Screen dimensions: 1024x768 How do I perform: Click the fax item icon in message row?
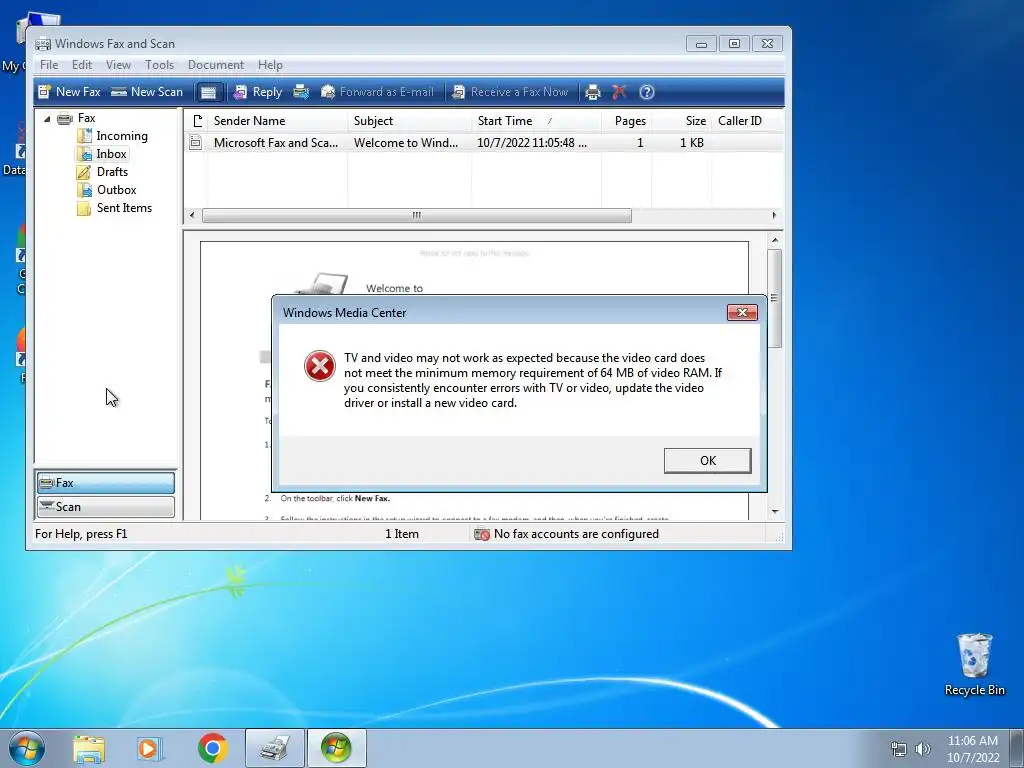click(x=195, y=142)
